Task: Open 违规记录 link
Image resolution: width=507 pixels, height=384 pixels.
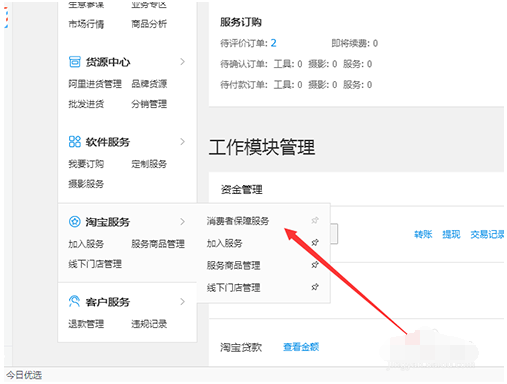Action: point(149,324)
